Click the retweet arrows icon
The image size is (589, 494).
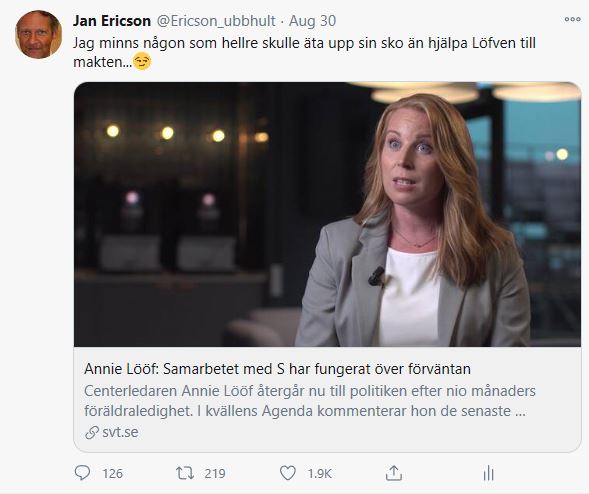pos(185,473)
